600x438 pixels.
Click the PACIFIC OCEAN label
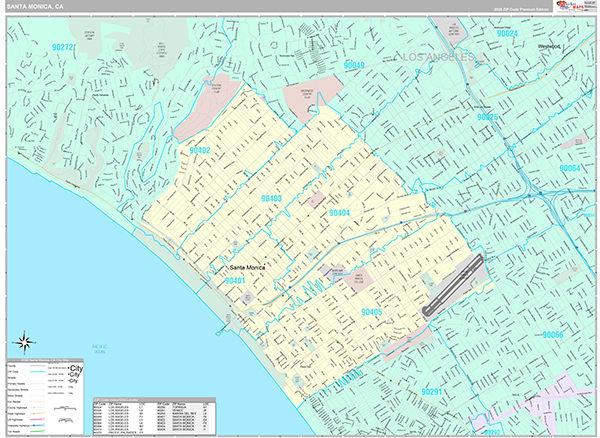[x=99, y=349]
